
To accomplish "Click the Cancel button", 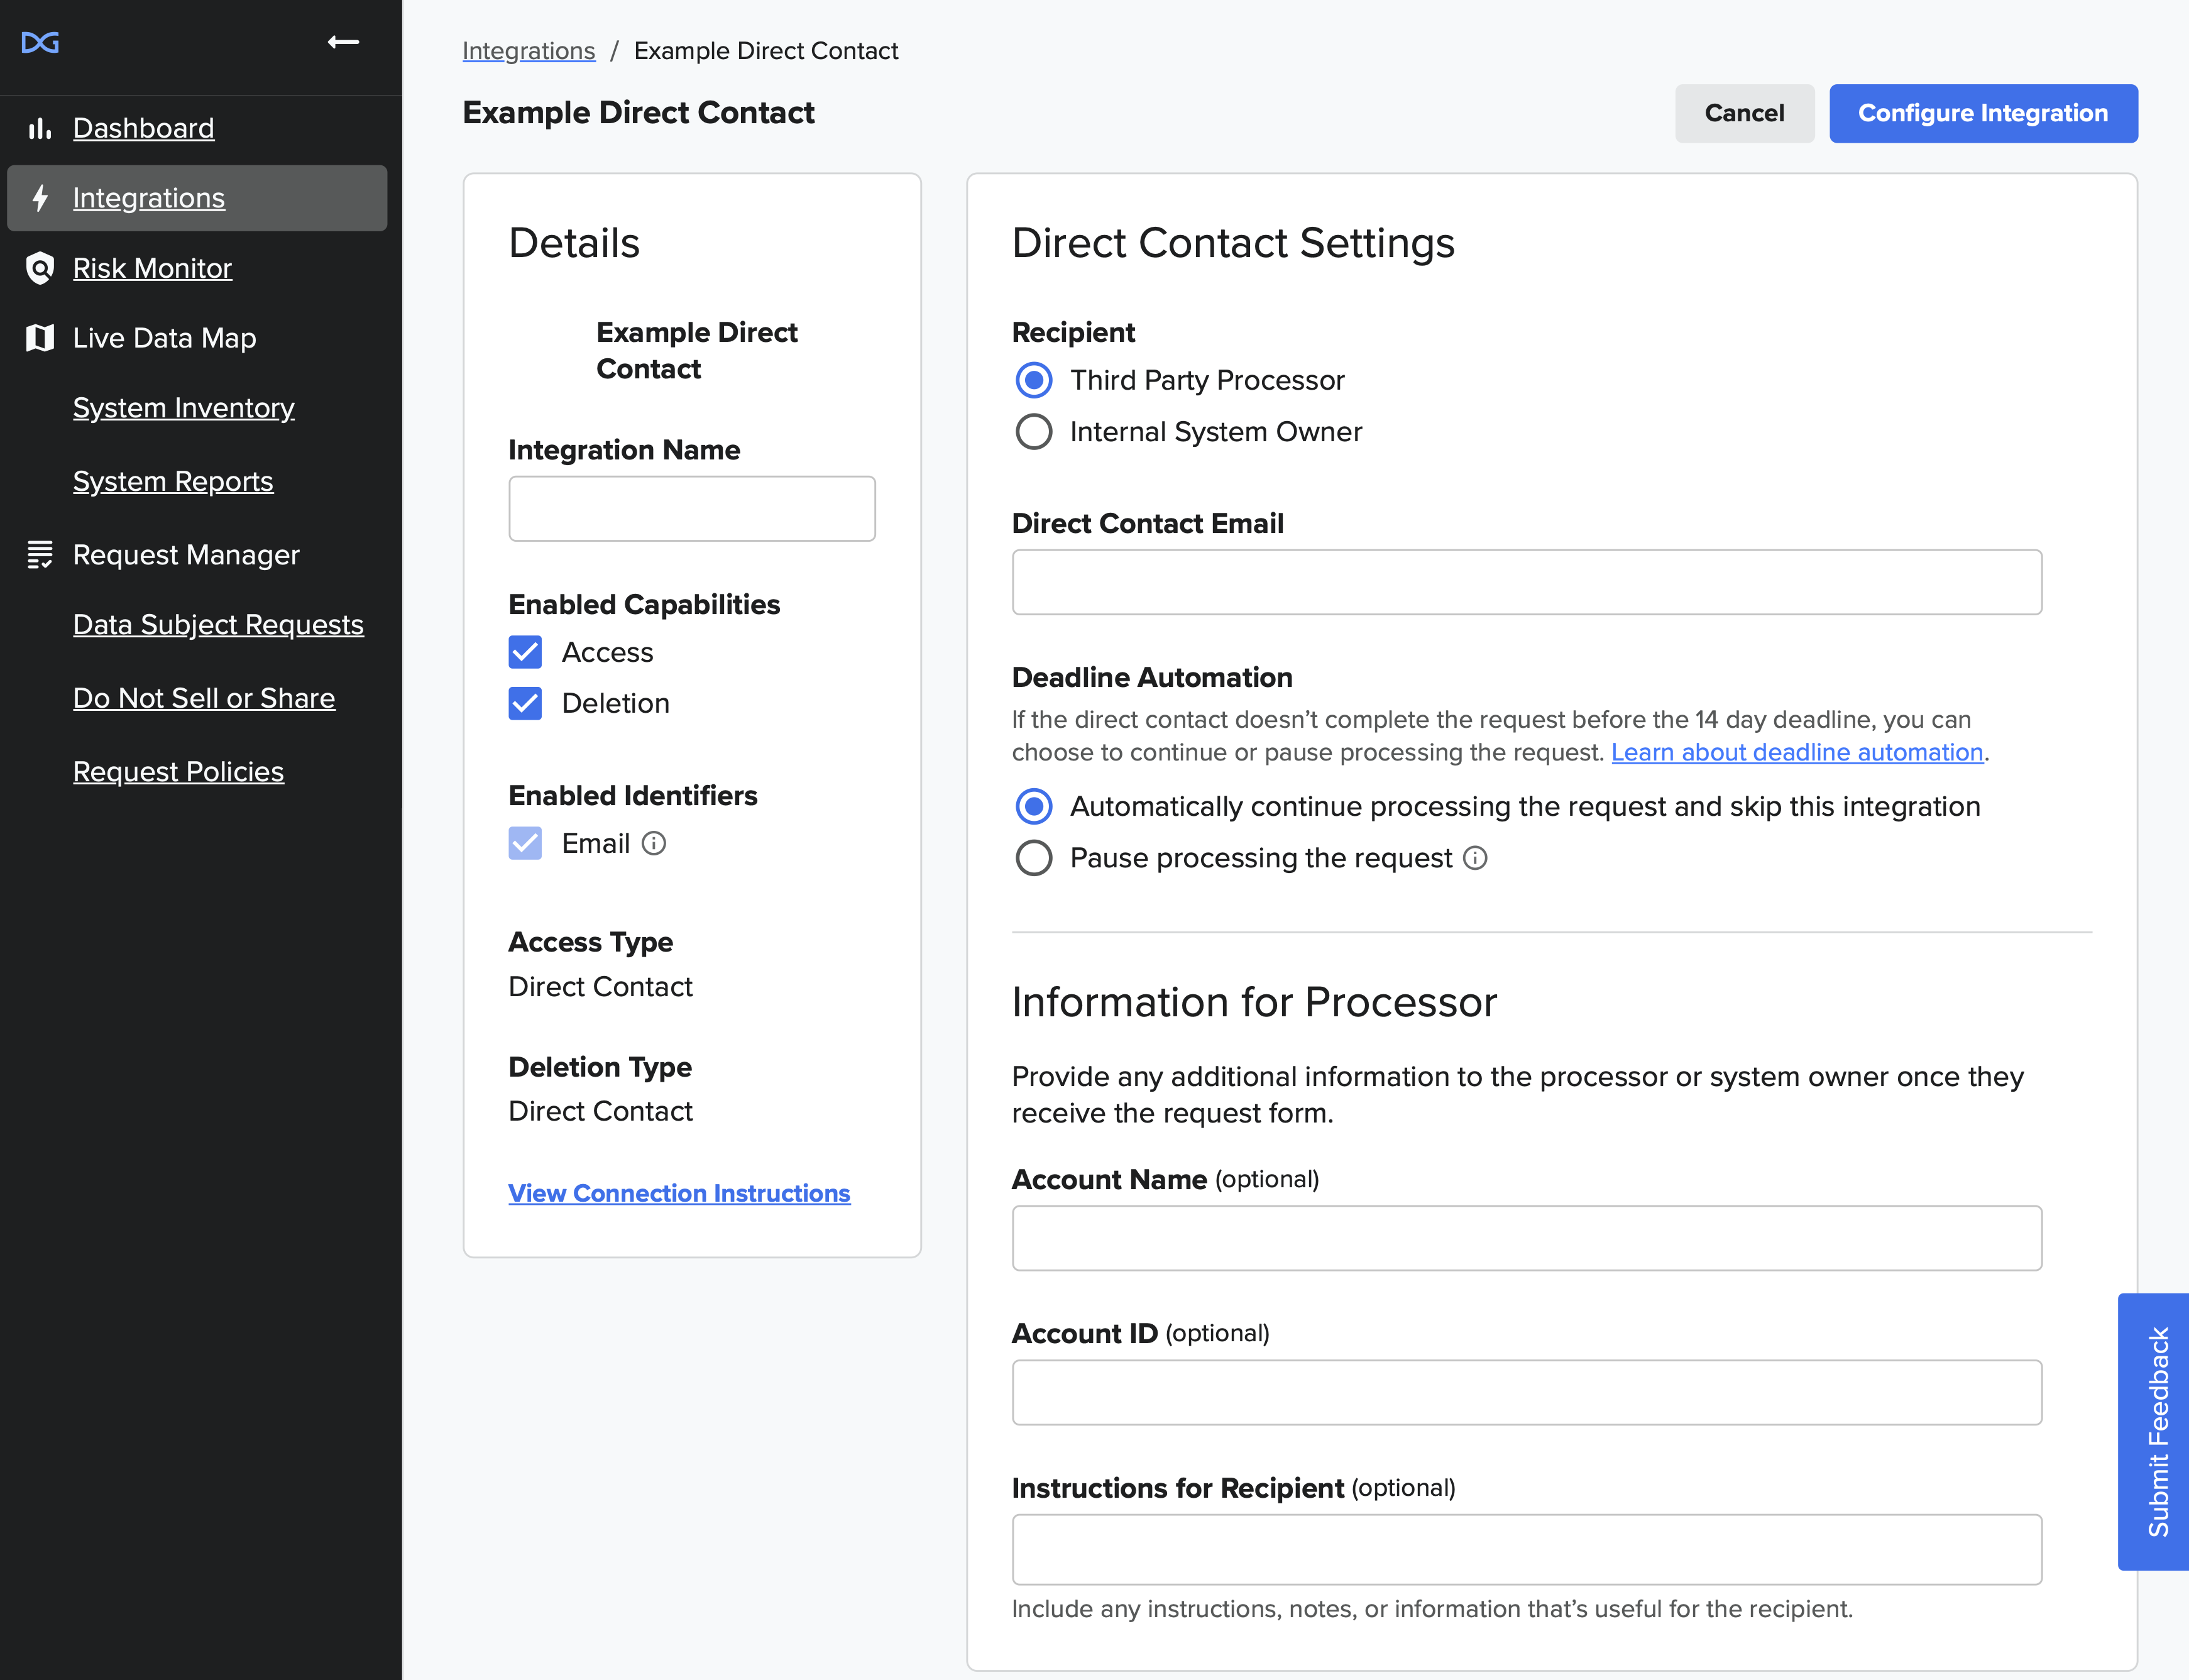I will pos(1744,113).
